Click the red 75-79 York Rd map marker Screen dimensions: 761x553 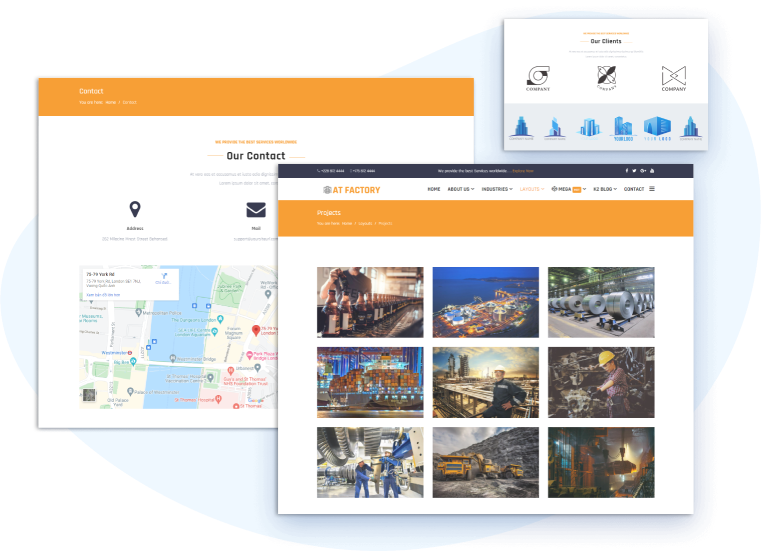tap(256, 331)
